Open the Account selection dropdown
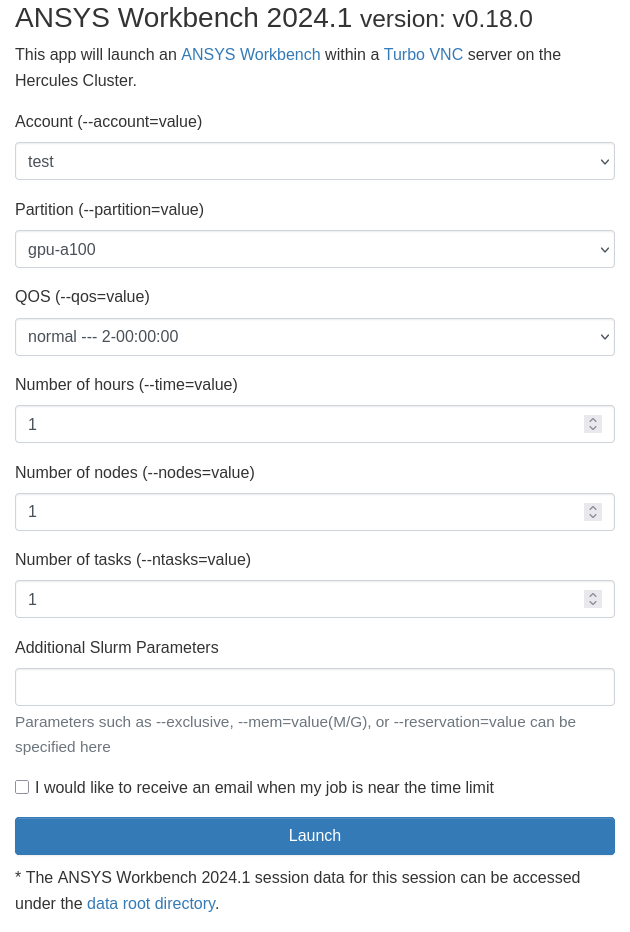Screen dimensions: 630x932 tap(315, 161)
